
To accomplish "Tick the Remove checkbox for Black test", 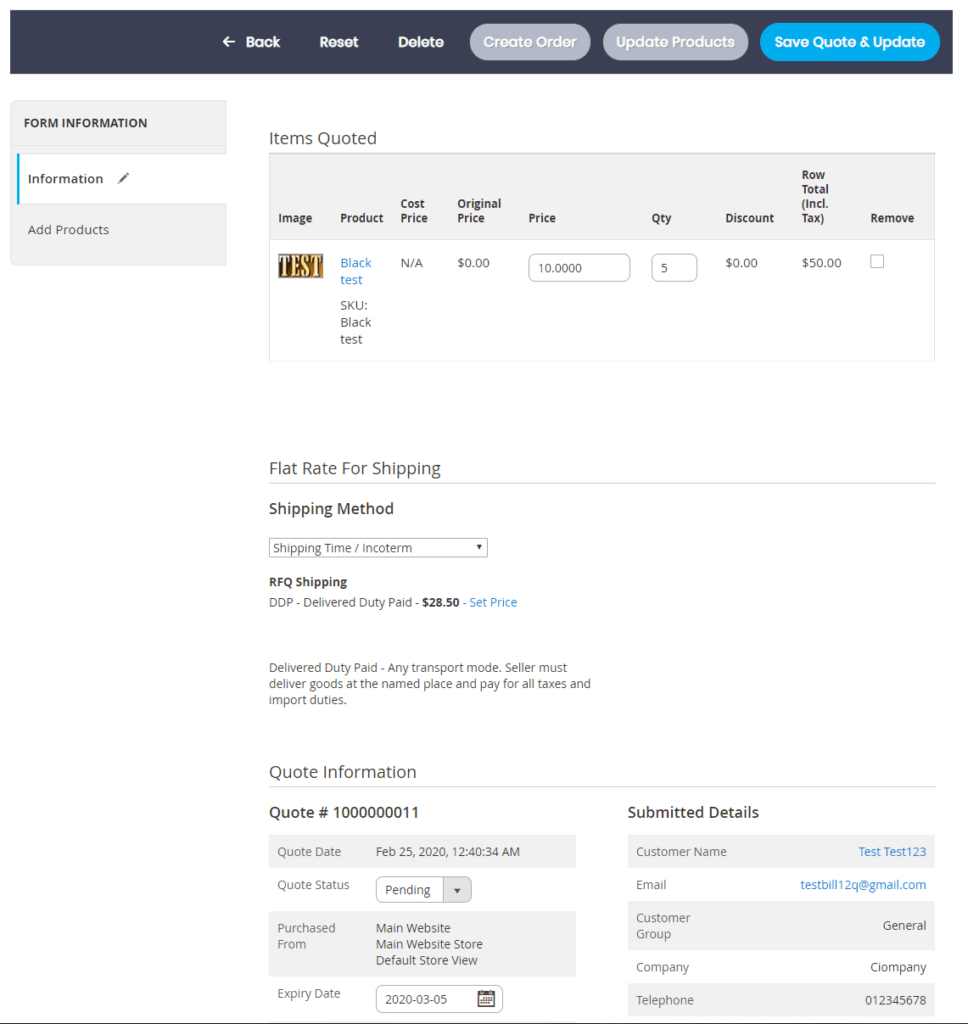I will [x=877, y=261].
